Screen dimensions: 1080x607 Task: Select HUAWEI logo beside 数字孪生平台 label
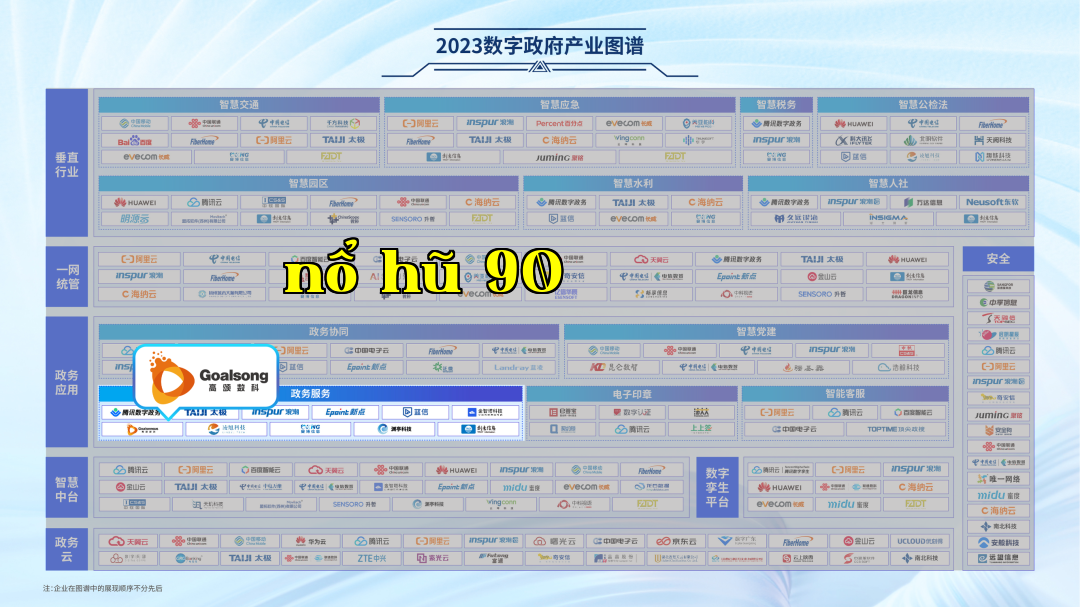coord(780,487)
